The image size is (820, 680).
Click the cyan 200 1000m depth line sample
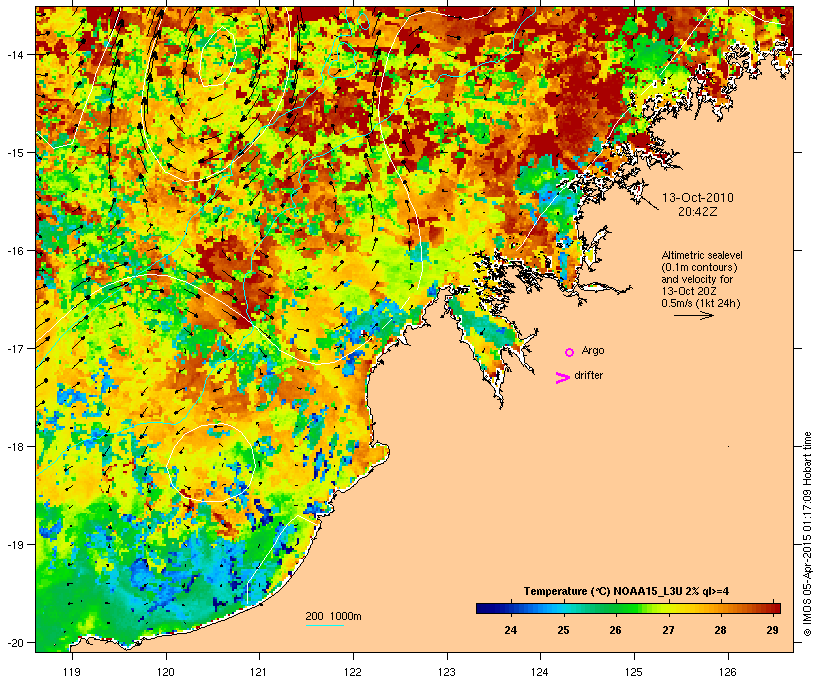[x=324, y=626]
